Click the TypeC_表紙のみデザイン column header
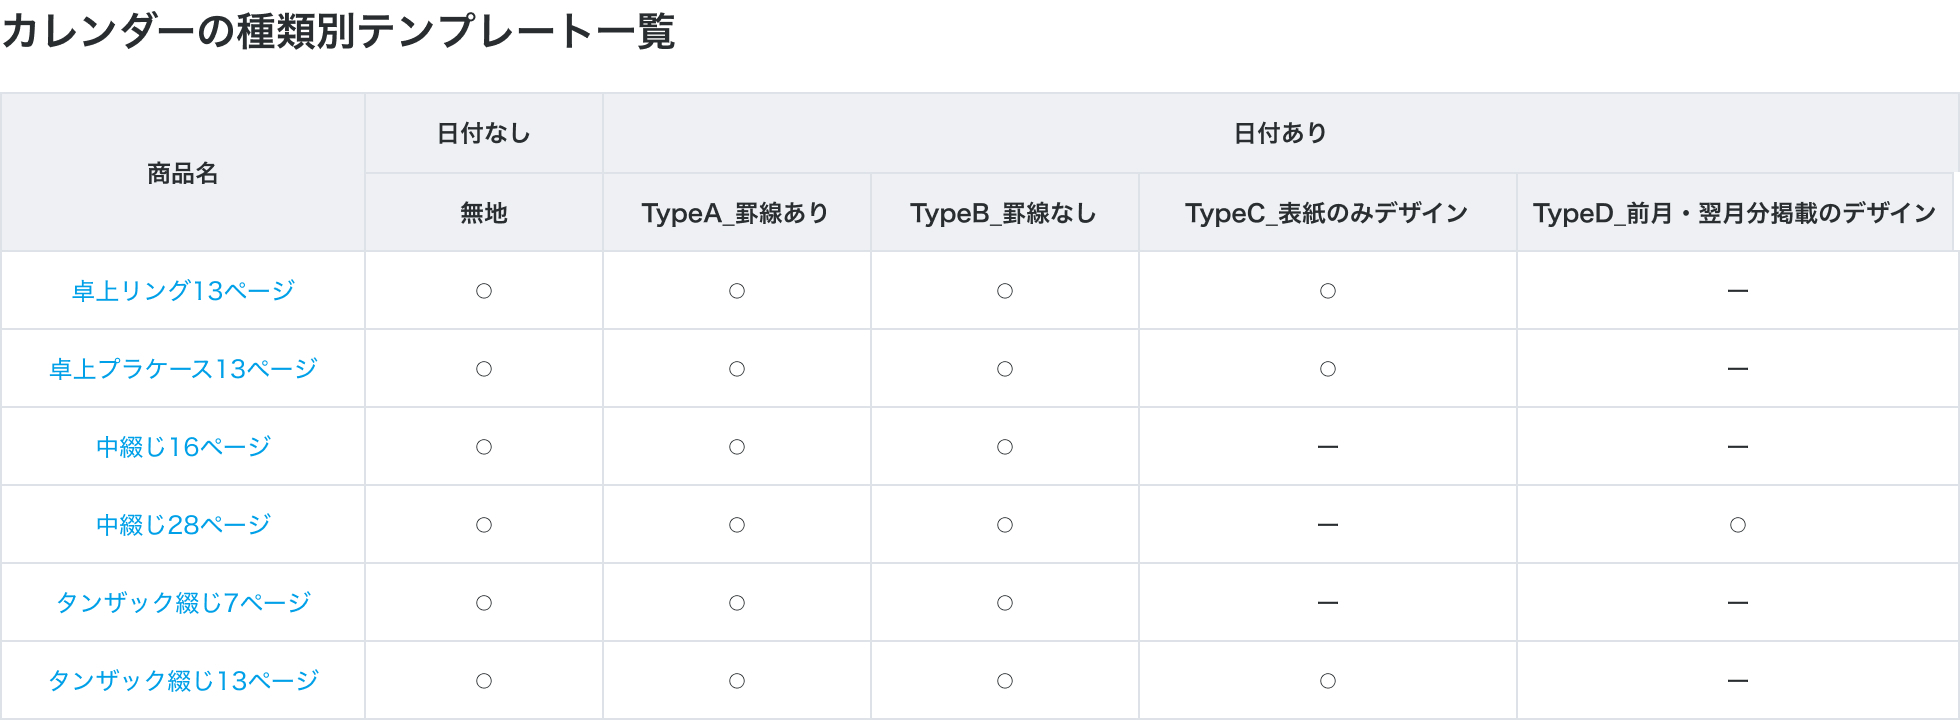Image resolution: width=1960 pixels, height=720 pixels. pos(1327,213)
